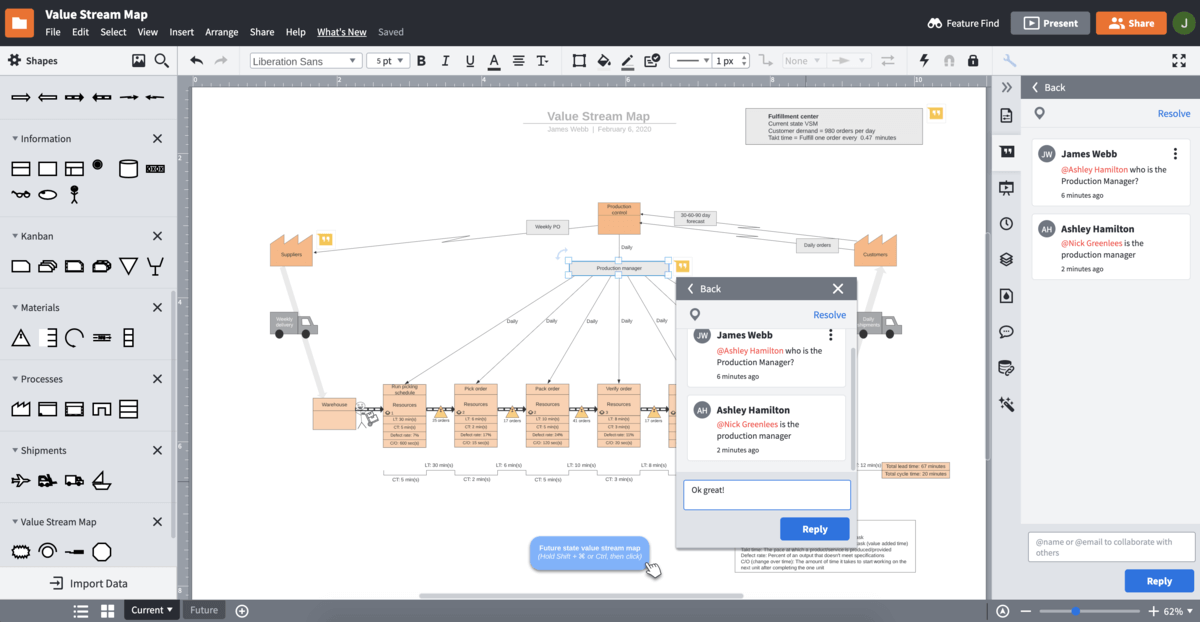Open the Liberation Sans font dropdown
The image size is (1200, 622).
coord(305,61)
